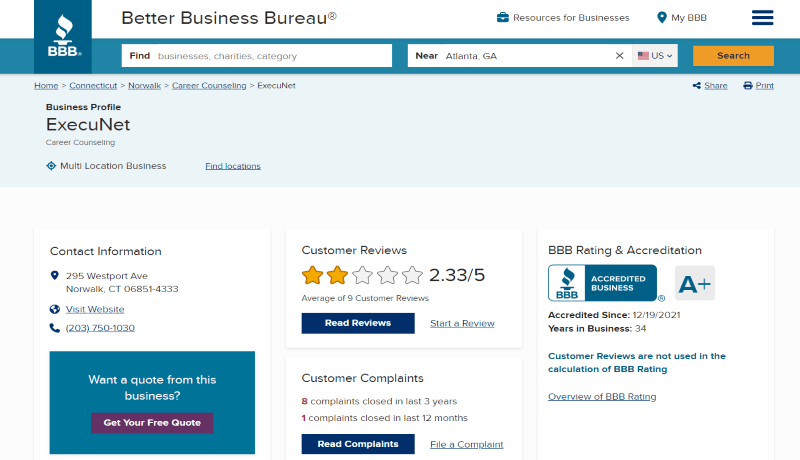The height and width of the screenshot is (460, 800).
Task: Click the briefcase icon by Resources for Businesses
Action: point(503,17)
